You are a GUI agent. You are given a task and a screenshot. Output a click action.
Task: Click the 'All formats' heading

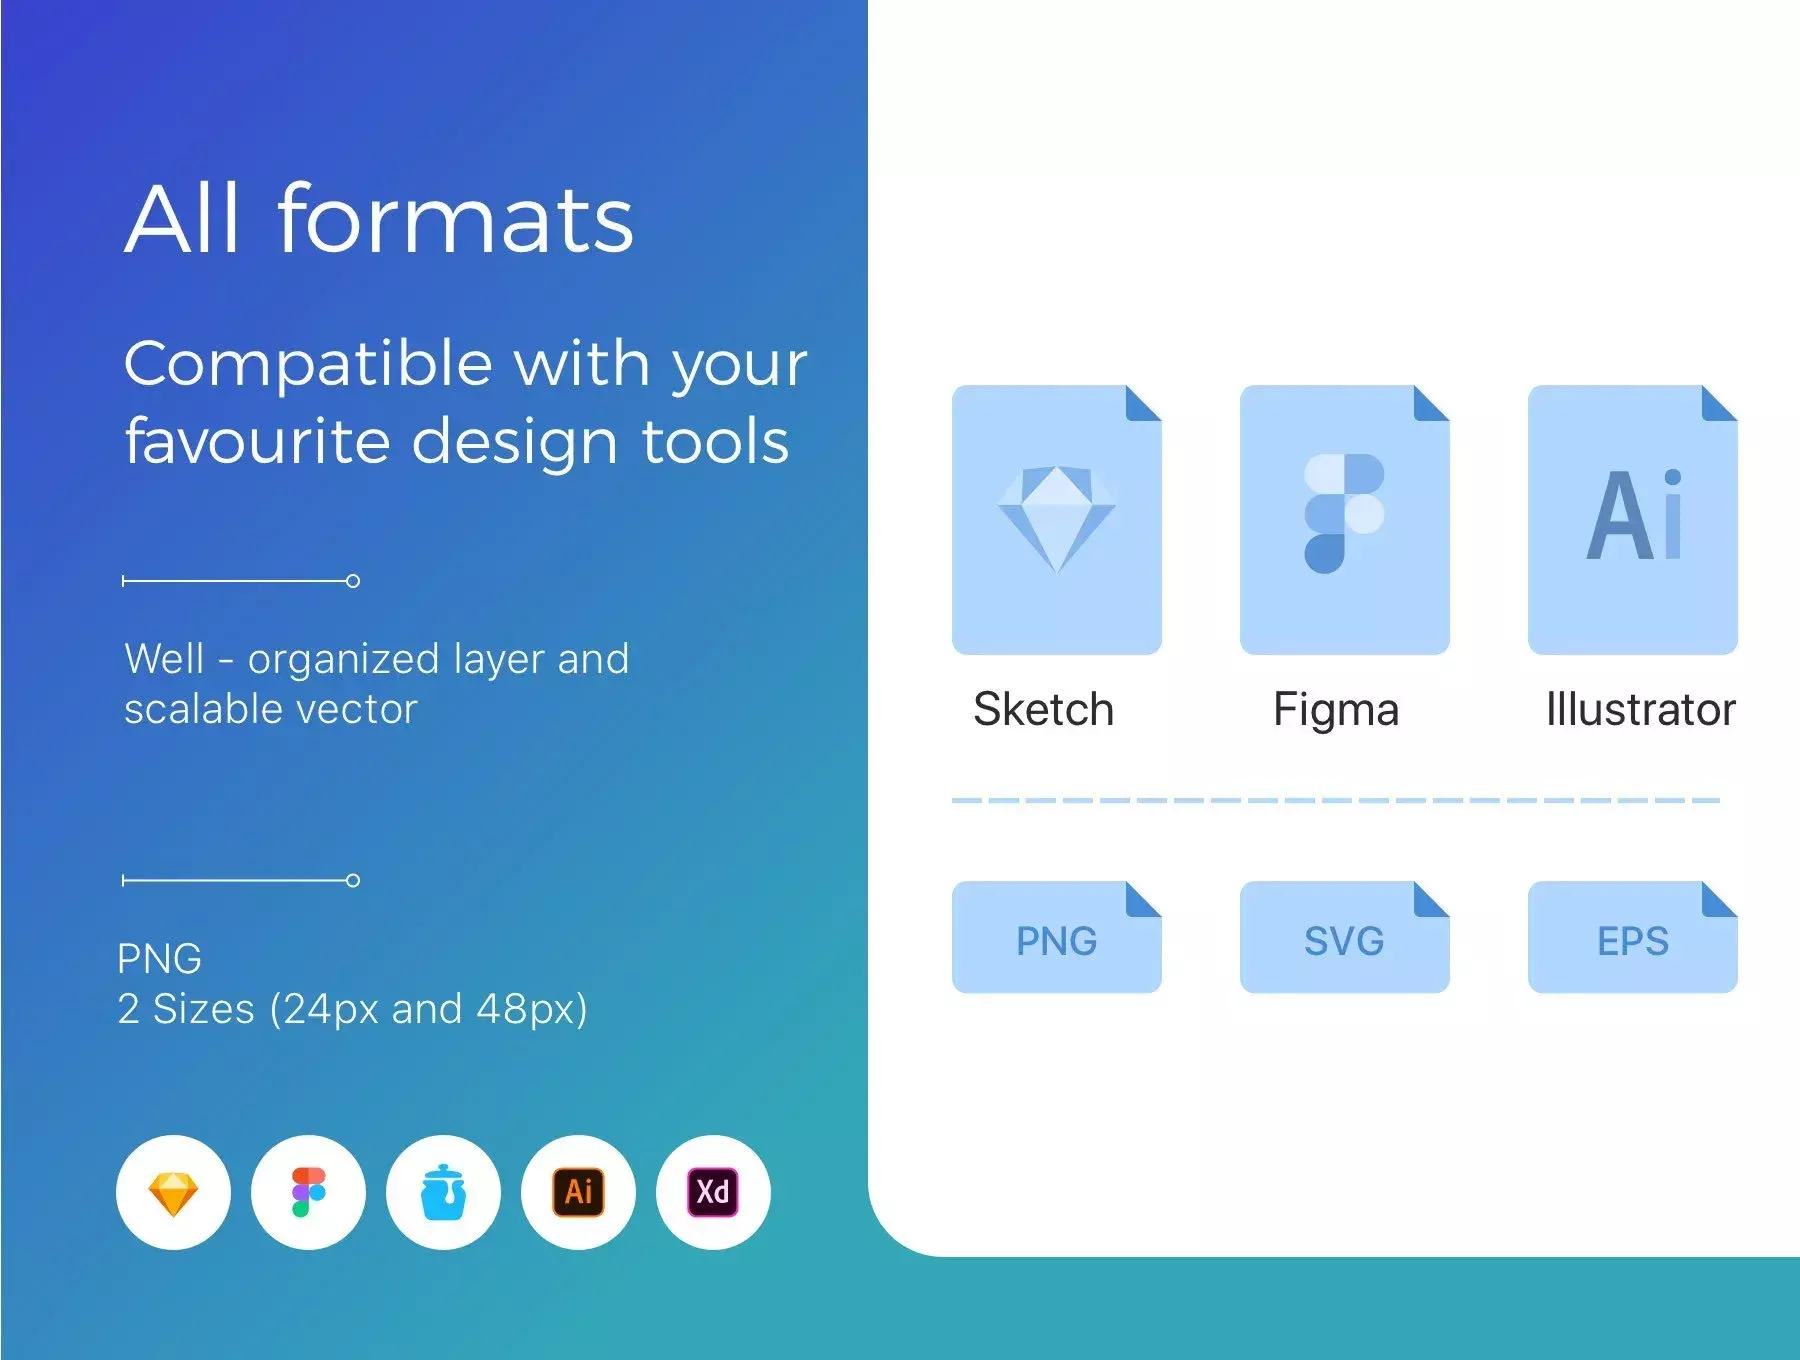click(379, 218)
